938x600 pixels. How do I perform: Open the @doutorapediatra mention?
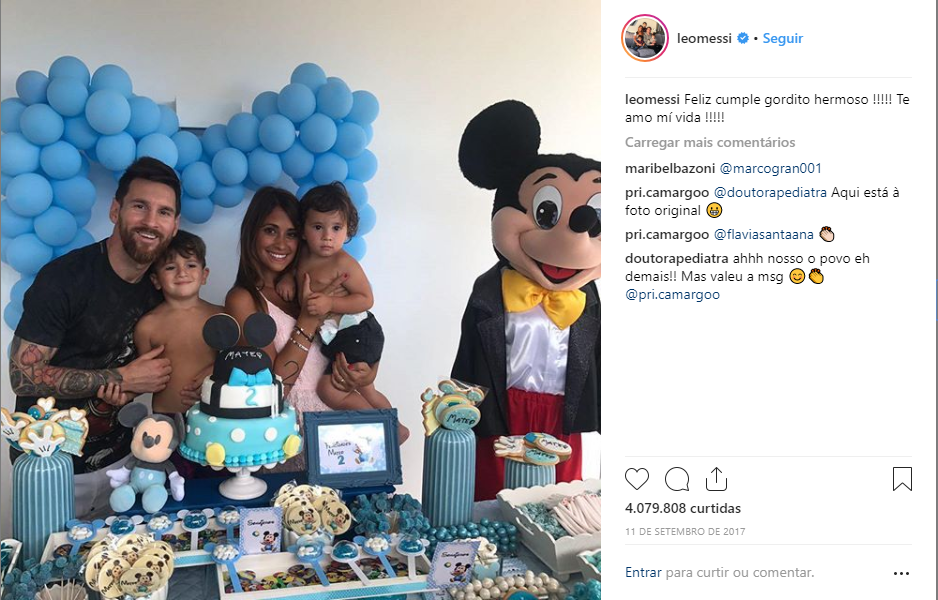[x=770, y=193]
